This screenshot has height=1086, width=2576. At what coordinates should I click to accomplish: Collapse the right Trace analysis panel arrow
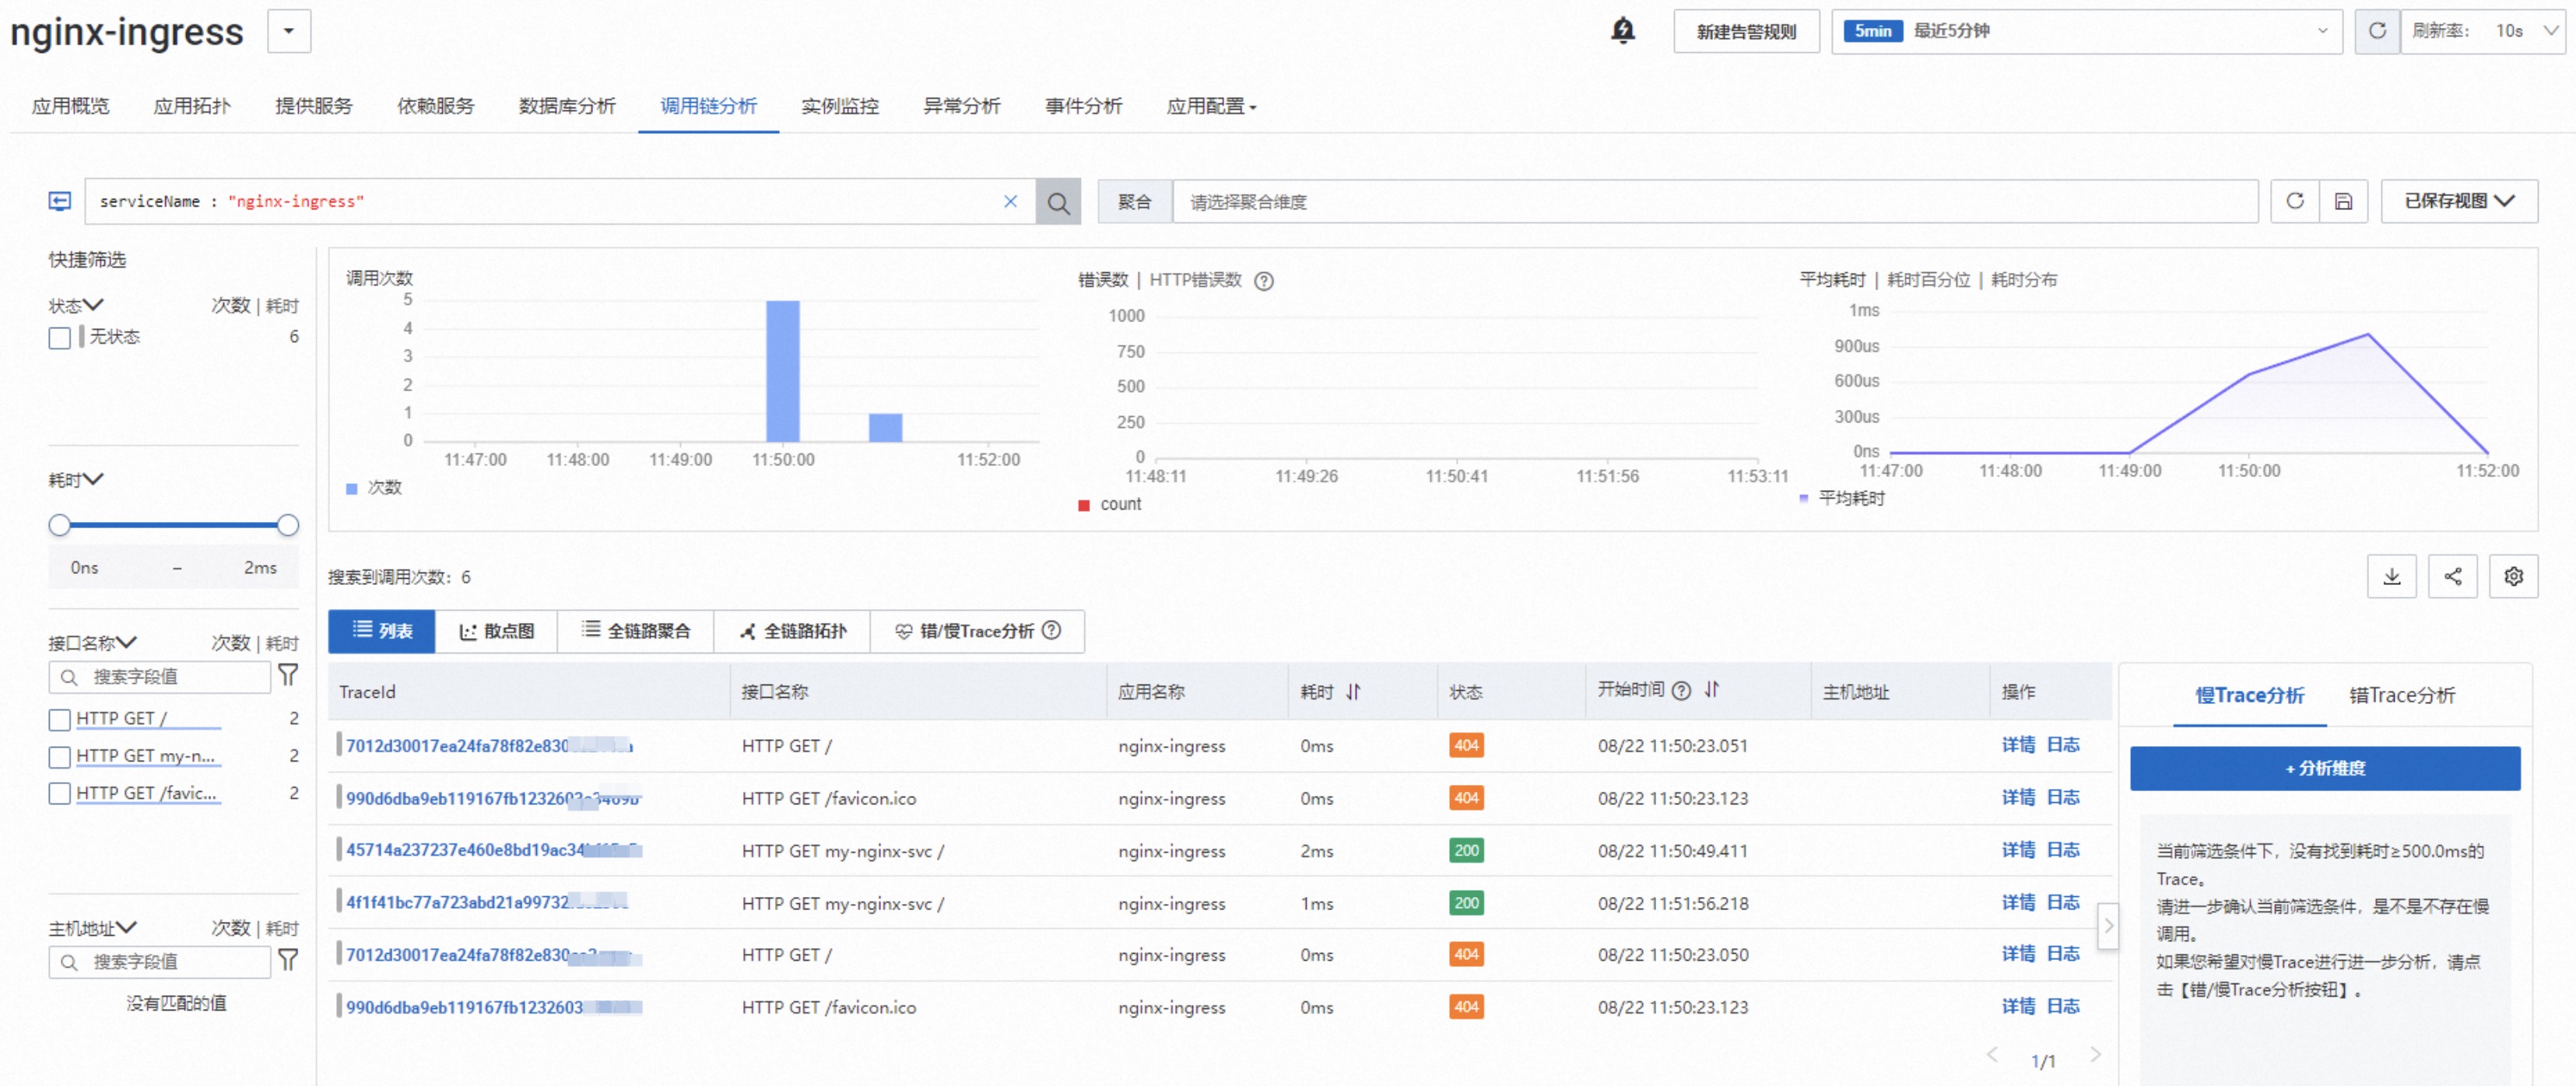point(2108,926)
